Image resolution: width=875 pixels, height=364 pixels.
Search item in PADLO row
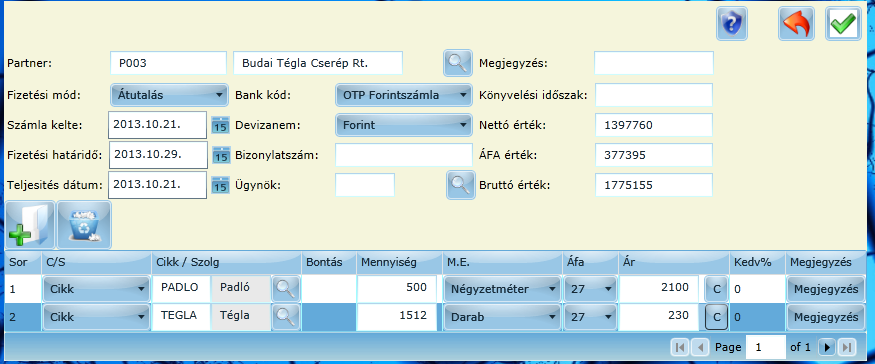(x=285, y=289)
